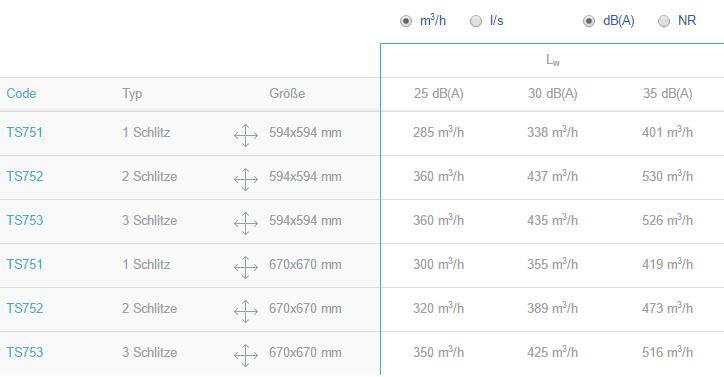The height and width of the screenshot is (377, 724).
Task: Select the m³/h radio button
Action: pos(406,21)
